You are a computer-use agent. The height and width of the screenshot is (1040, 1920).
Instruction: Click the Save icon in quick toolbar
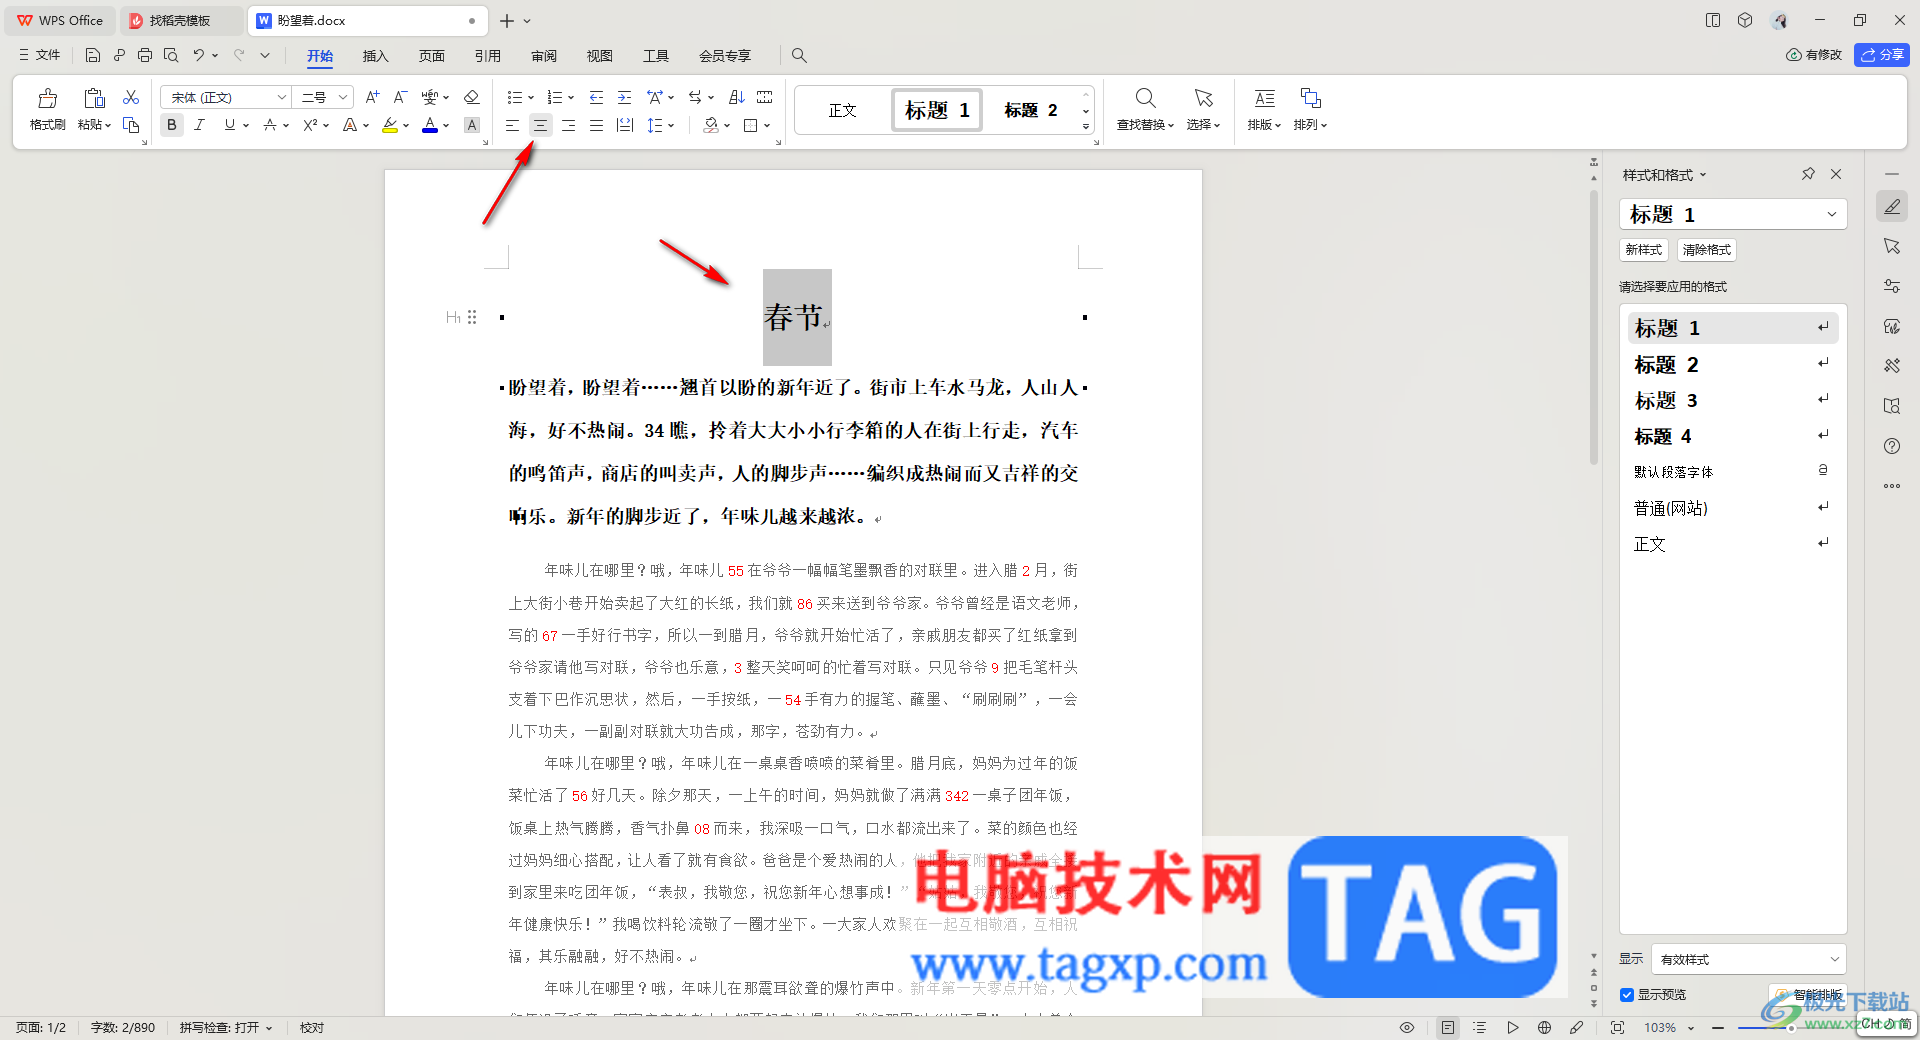pyautogui.click(x=93, y=55)
